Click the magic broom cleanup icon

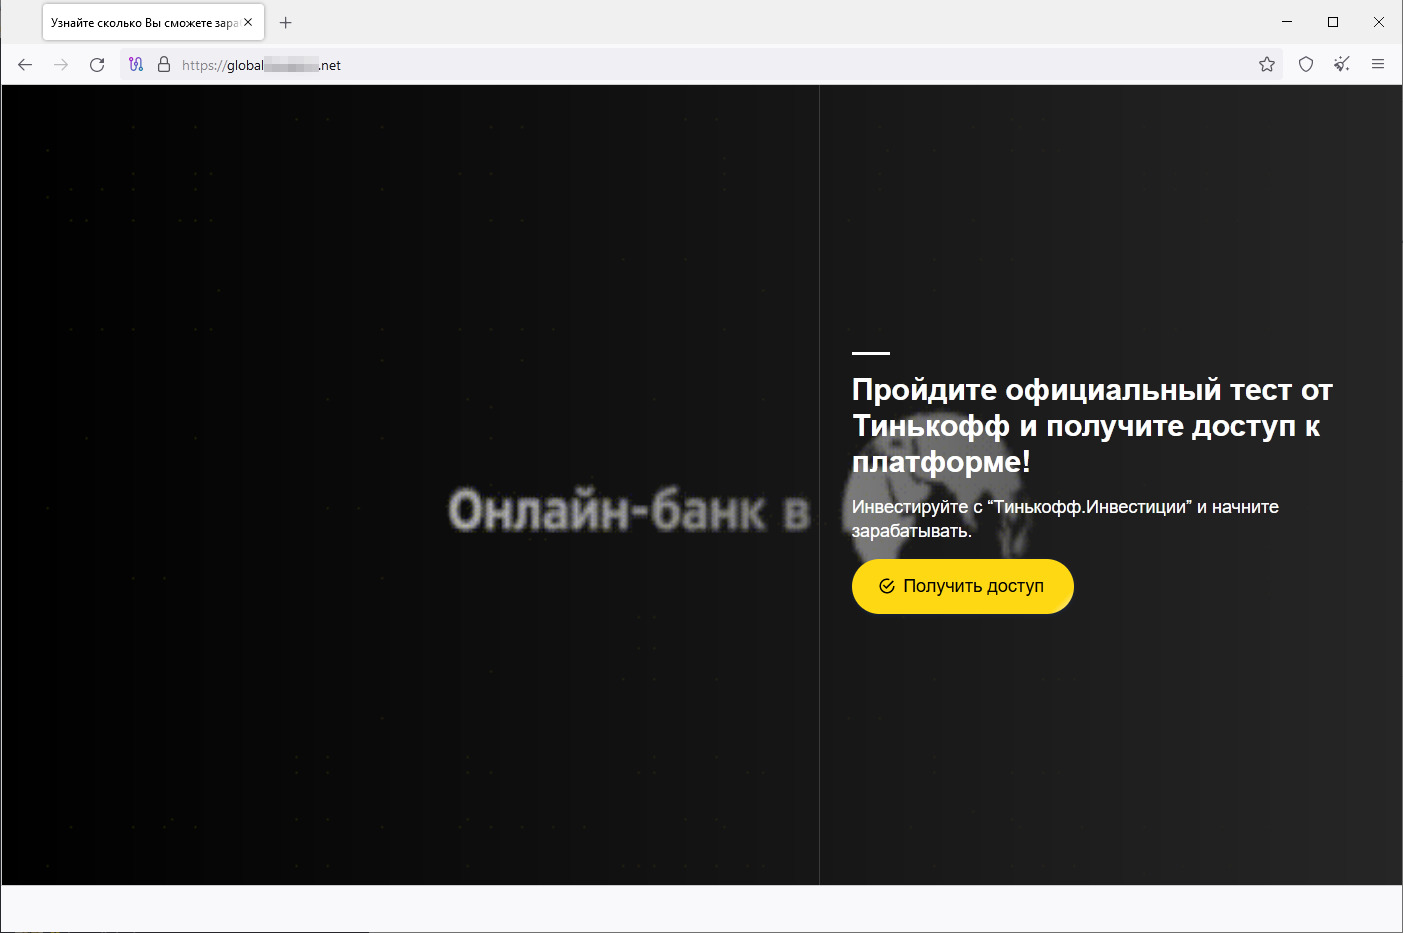1341,64
